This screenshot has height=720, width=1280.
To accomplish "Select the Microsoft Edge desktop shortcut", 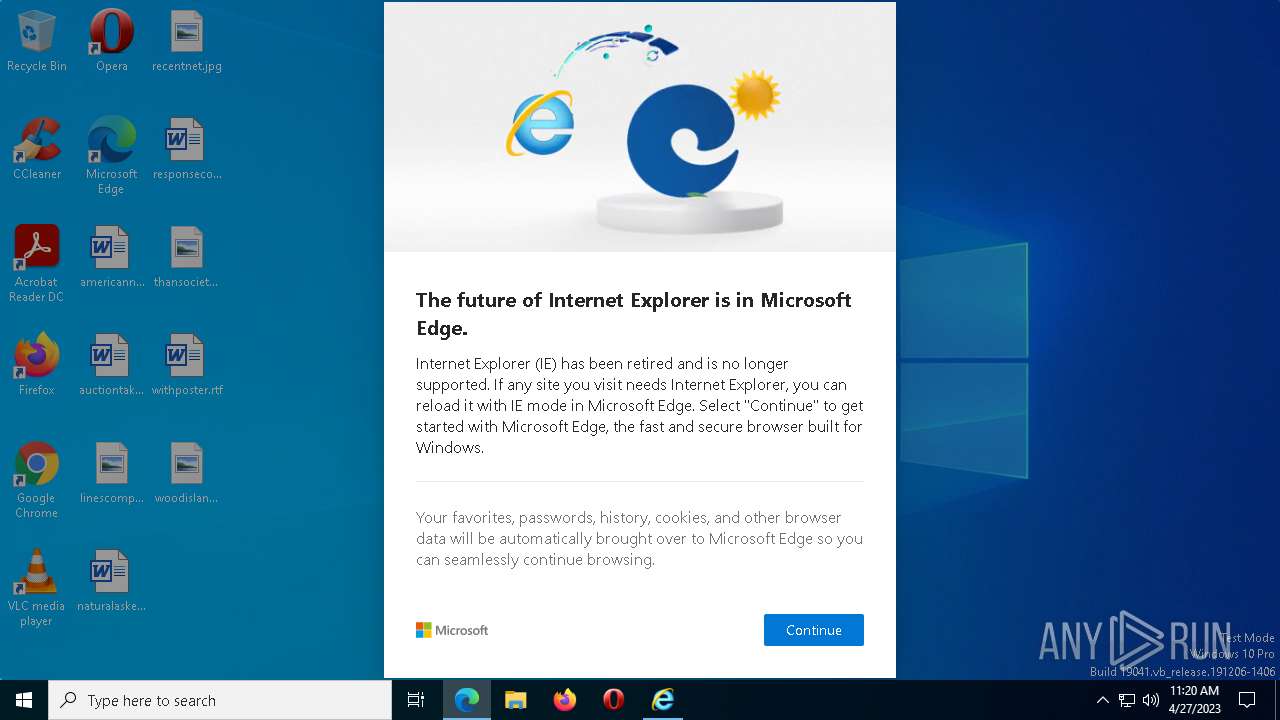I will click(x=112, y=157).
